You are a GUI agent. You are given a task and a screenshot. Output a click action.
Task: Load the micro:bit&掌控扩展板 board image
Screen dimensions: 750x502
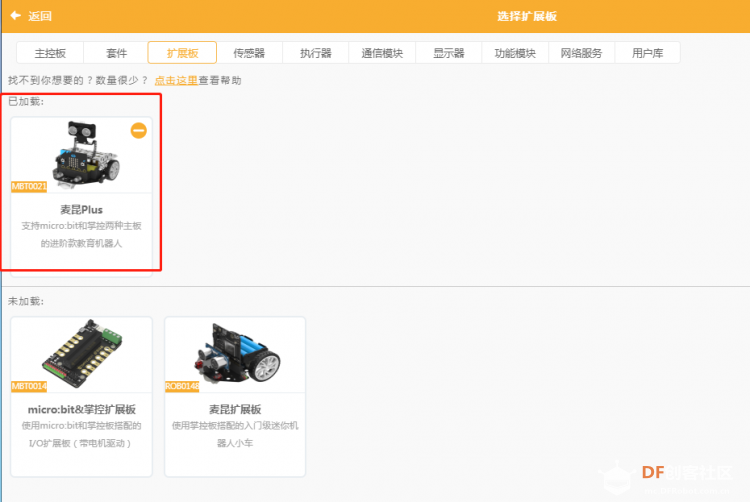82,354
